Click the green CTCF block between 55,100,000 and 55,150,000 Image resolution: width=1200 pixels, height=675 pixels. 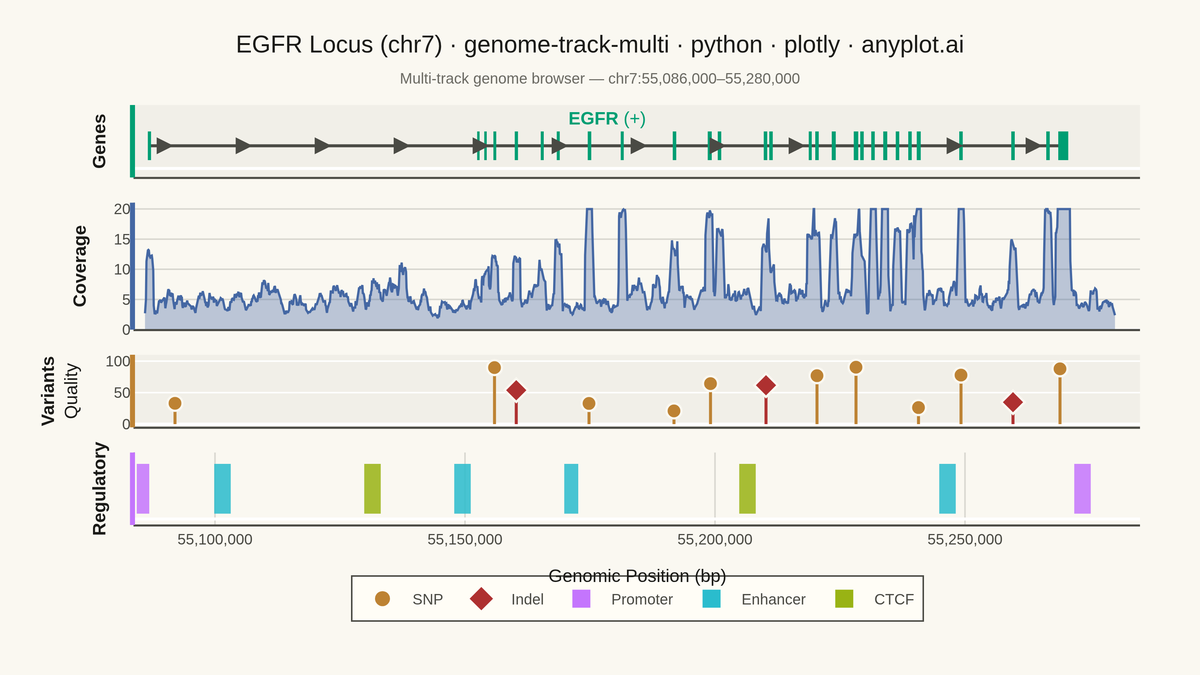click(372, 489)
